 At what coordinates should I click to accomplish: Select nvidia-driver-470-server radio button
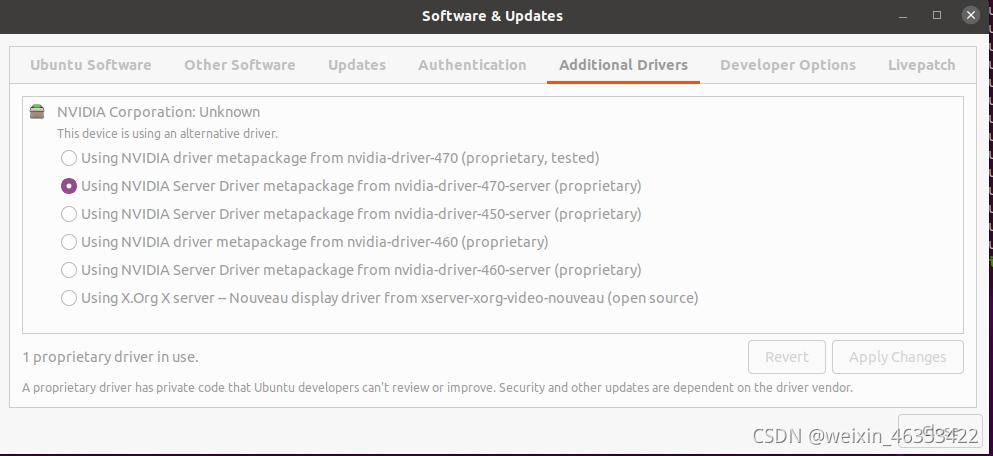tap(68, 186)
